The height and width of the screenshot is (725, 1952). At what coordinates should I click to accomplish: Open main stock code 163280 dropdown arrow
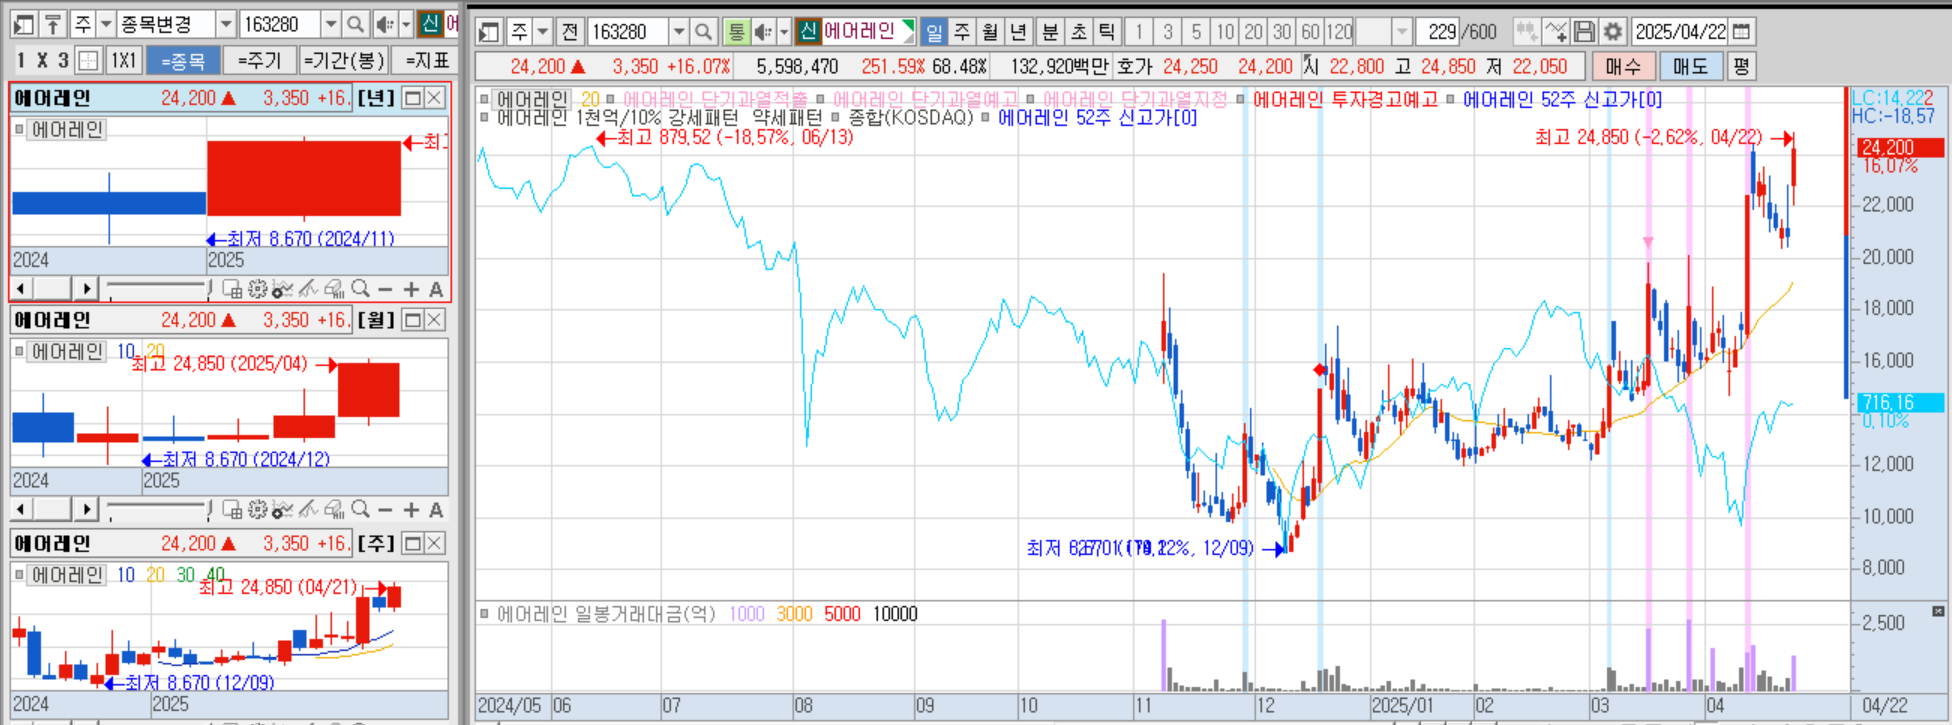point(679,32)
